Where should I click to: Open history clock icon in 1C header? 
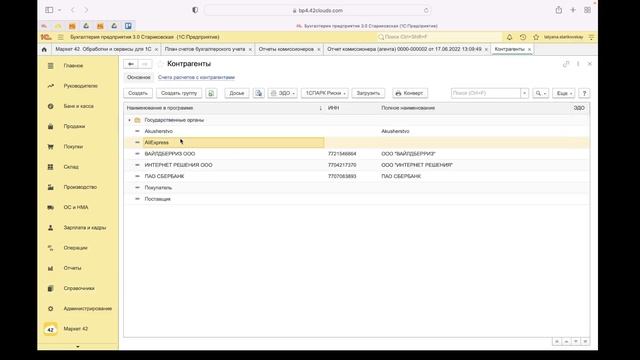click(x=523, y=37)
